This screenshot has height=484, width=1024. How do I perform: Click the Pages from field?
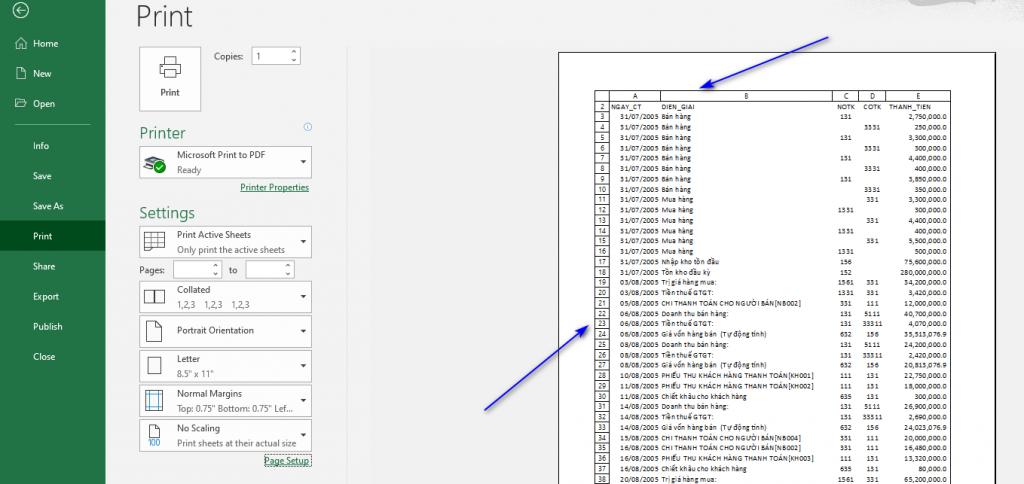(x=193, y=269)
